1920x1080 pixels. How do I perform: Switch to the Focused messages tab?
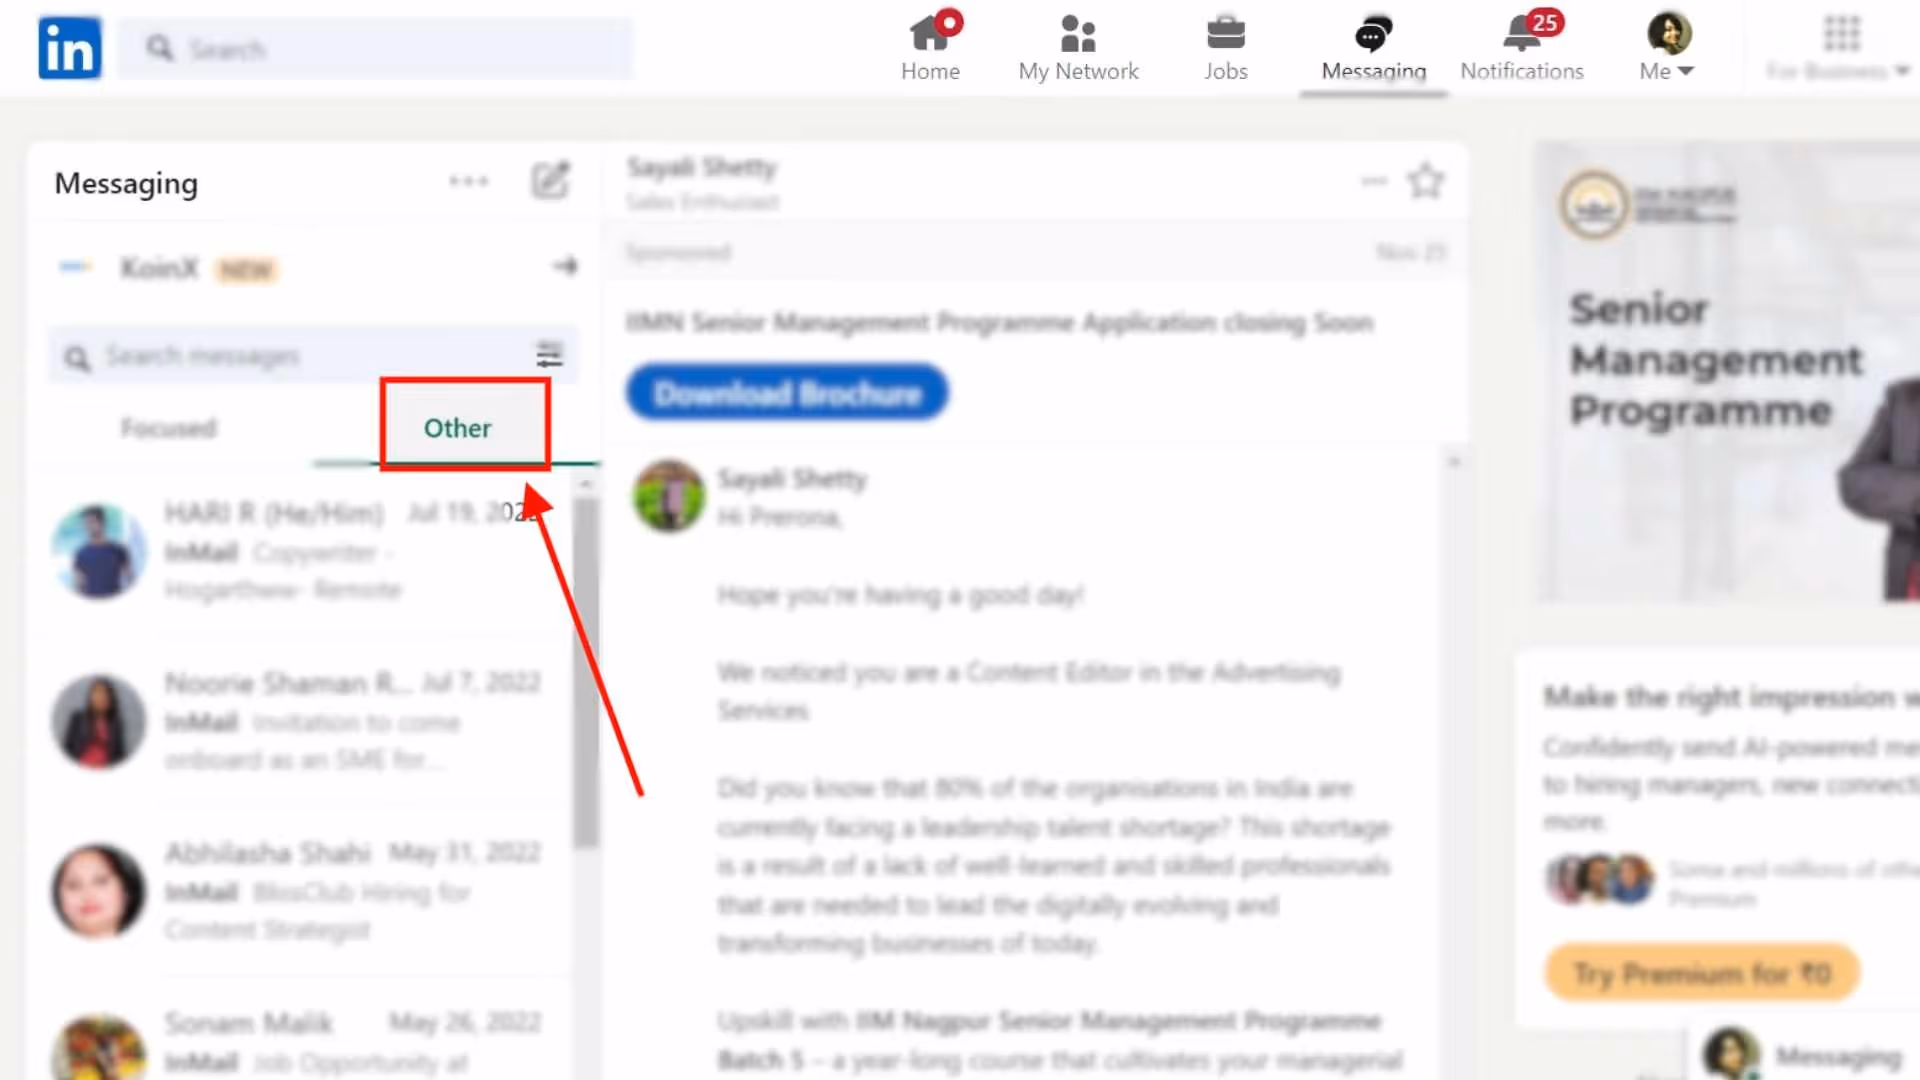[169, 427]
